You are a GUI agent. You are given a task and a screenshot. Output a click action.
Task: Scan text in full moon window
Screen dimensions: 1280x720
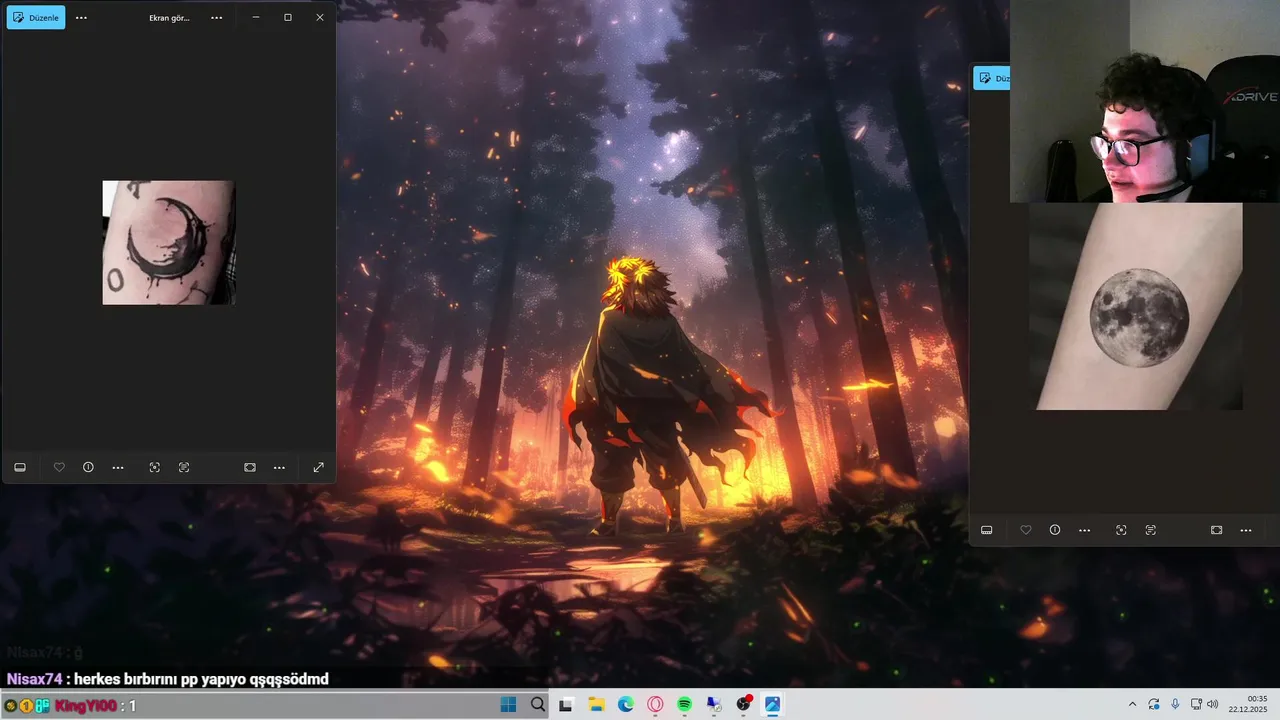point(1150,530)
